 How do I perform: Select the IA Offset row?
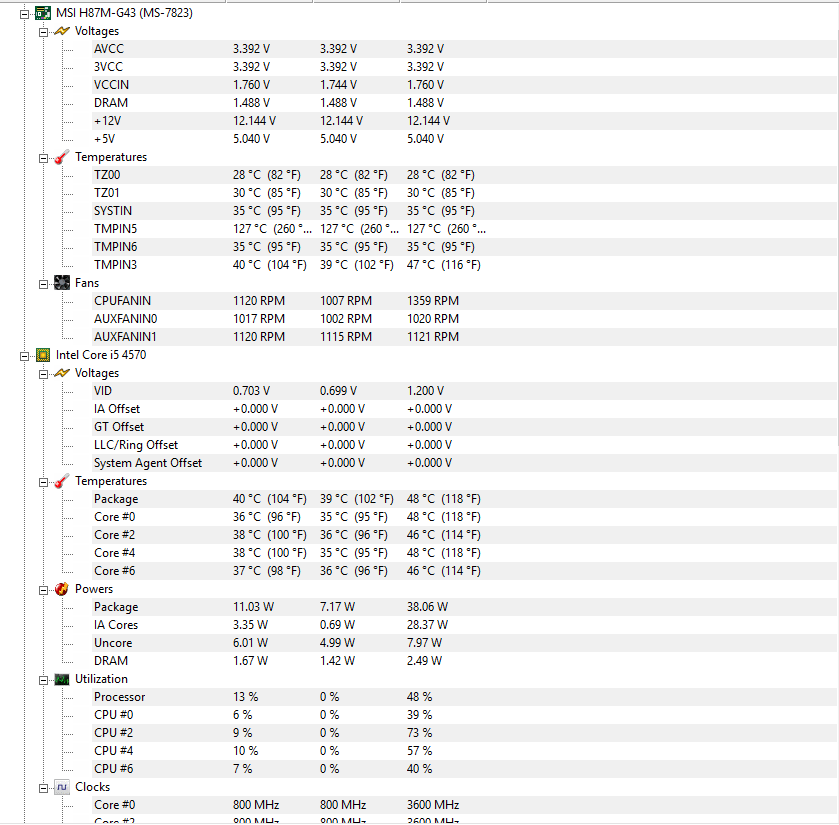pos(464,409)
